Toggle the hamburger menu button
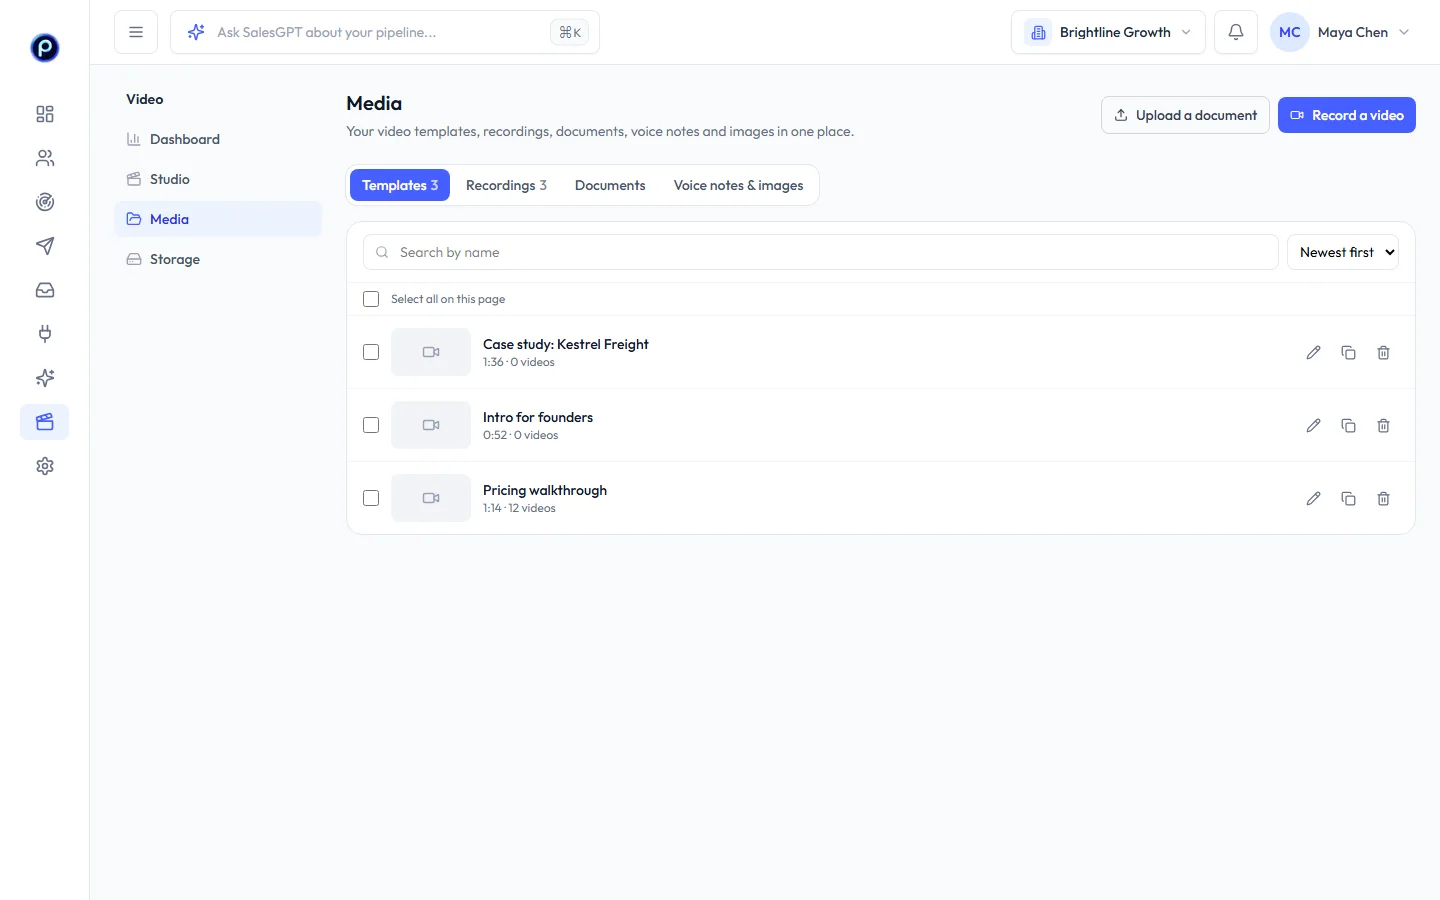The height and width of the screenshot is (900, 1440). (x=136, y=32)
